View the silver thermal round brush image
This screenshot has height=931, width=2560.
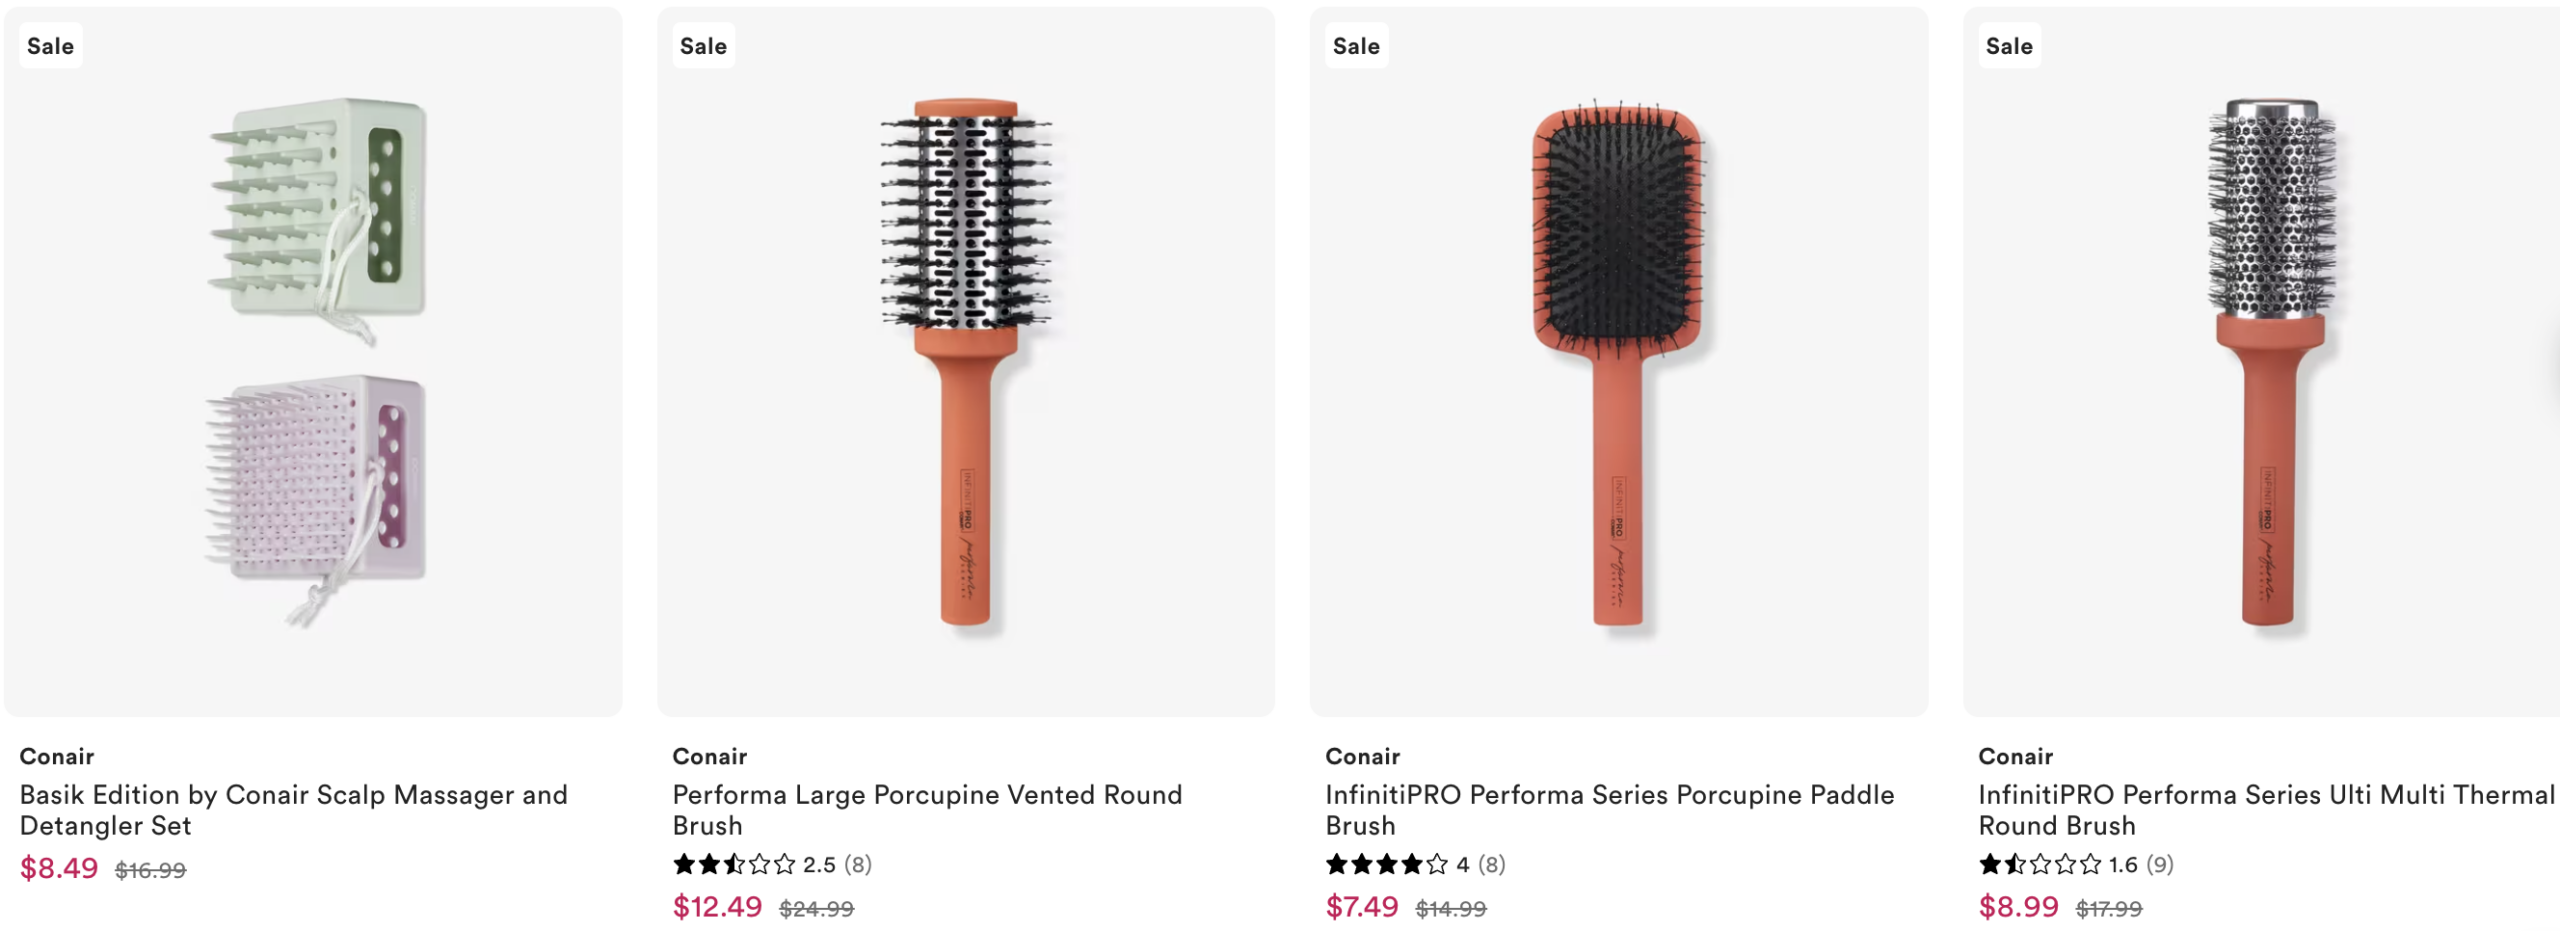click(2270, 360)
